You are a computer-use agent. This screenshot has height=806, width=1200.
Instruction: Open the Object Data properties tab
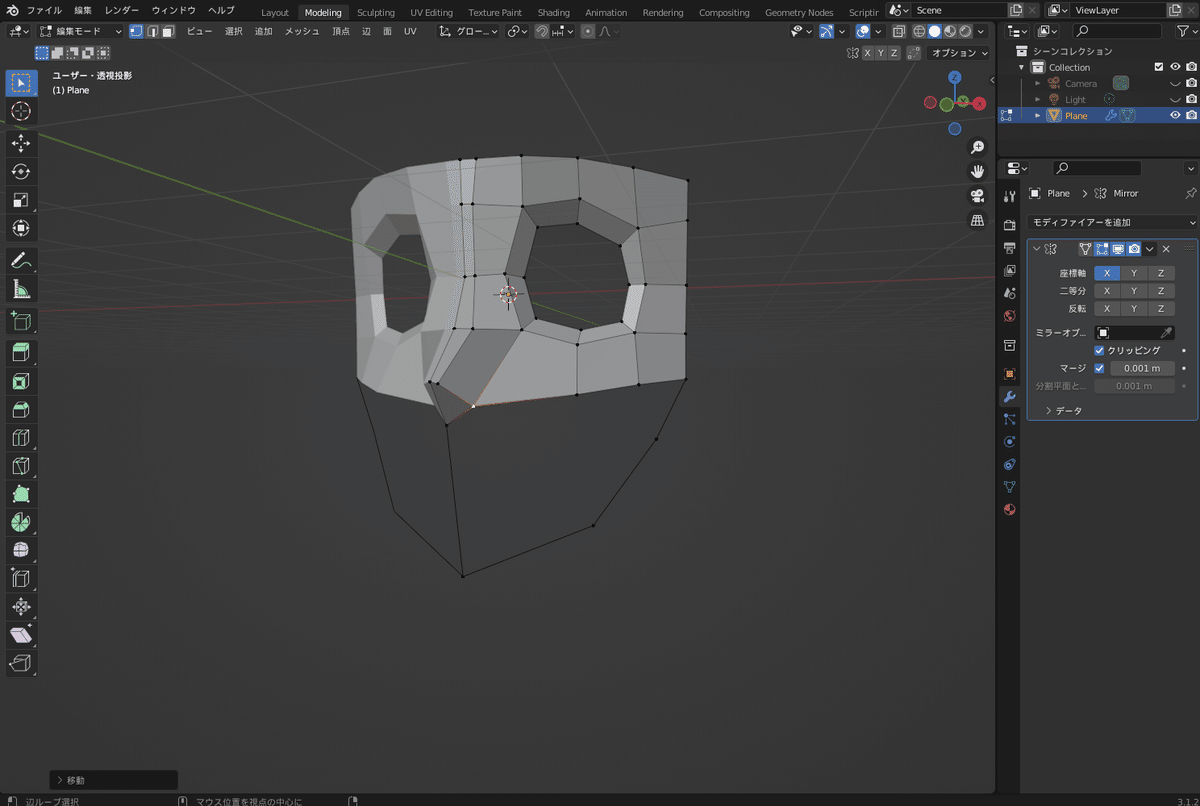pyautogui.click(x=1009, y=487)
